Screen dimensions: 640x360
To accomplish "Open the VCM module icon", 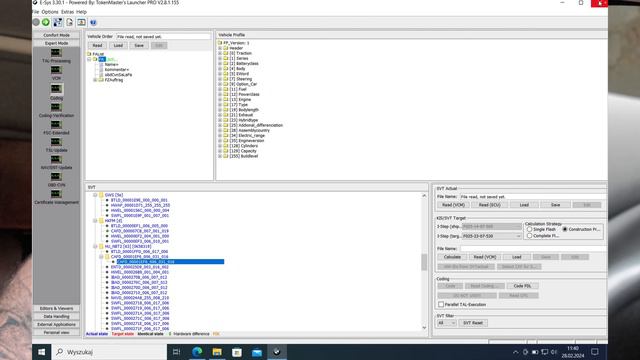I will click(56, 70).
